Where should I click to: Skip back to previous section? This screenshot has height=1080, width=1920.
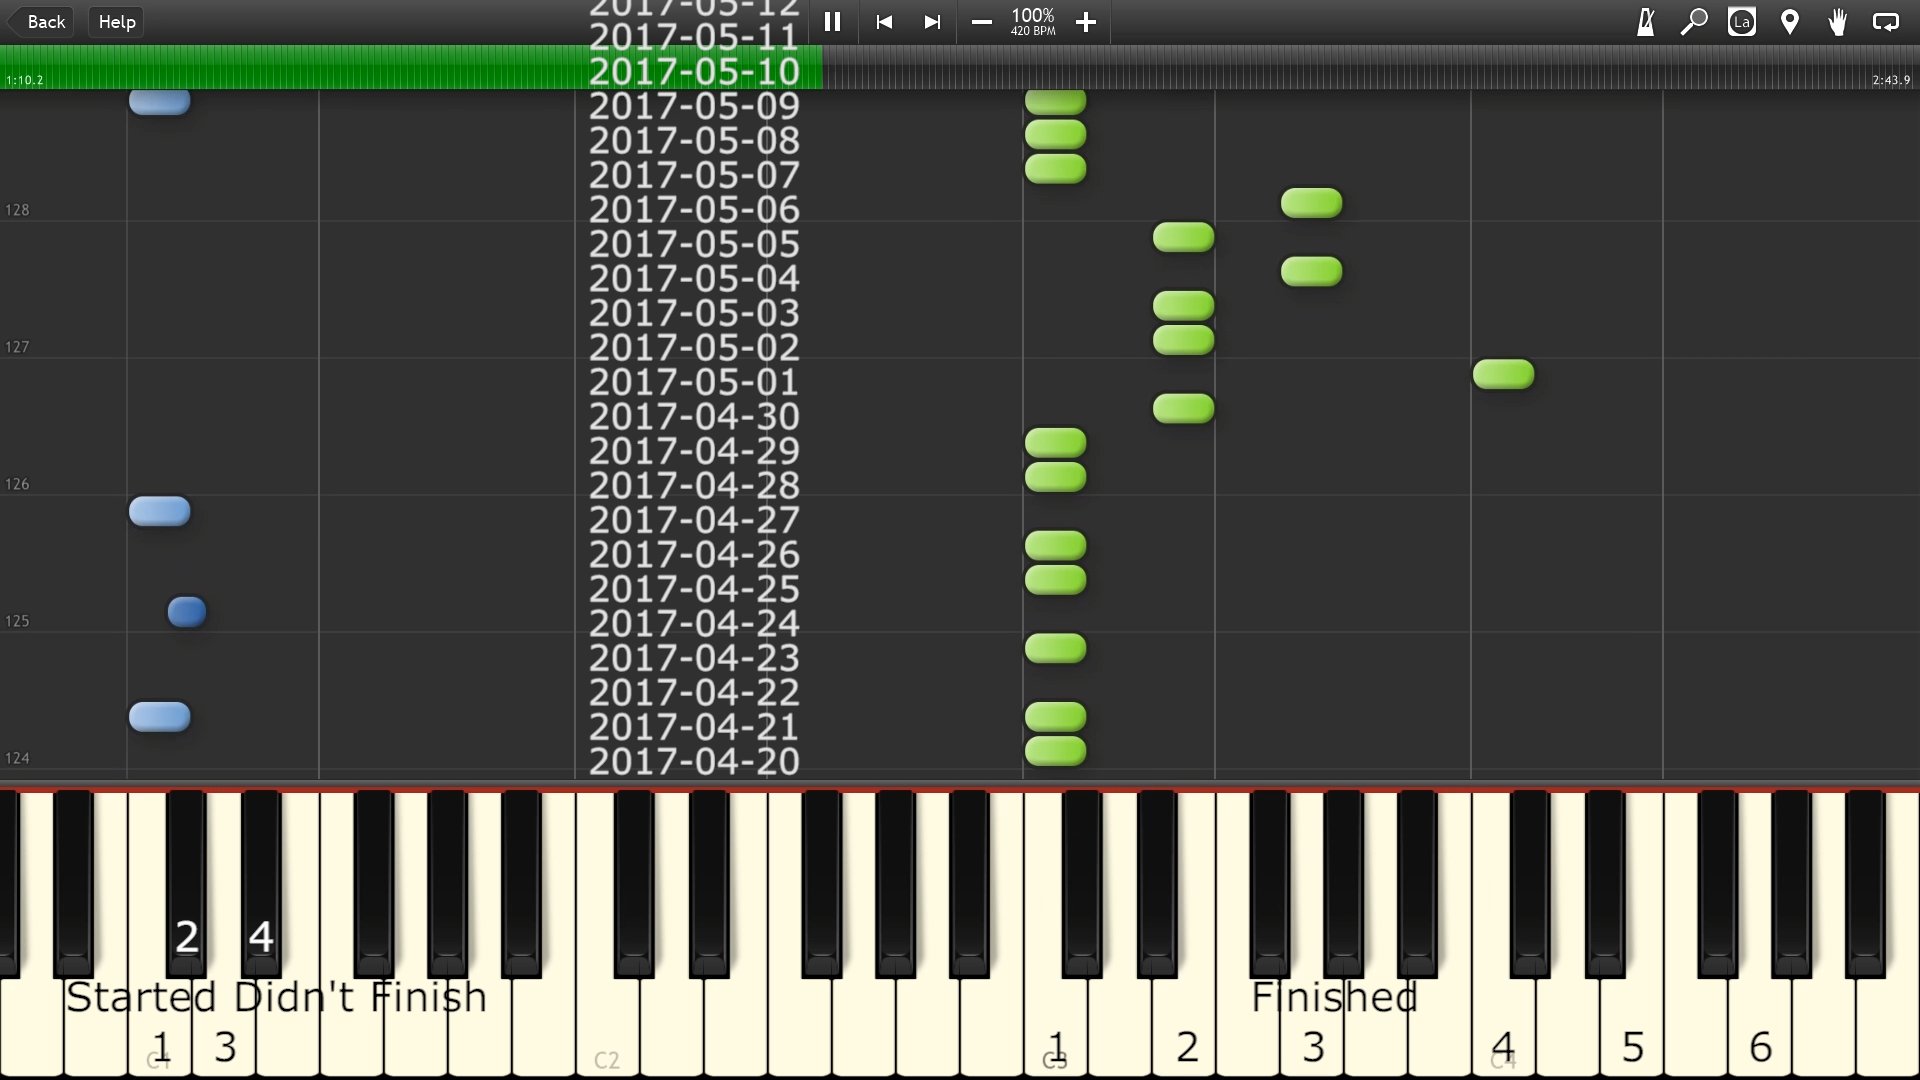click(x=884, y=22)
